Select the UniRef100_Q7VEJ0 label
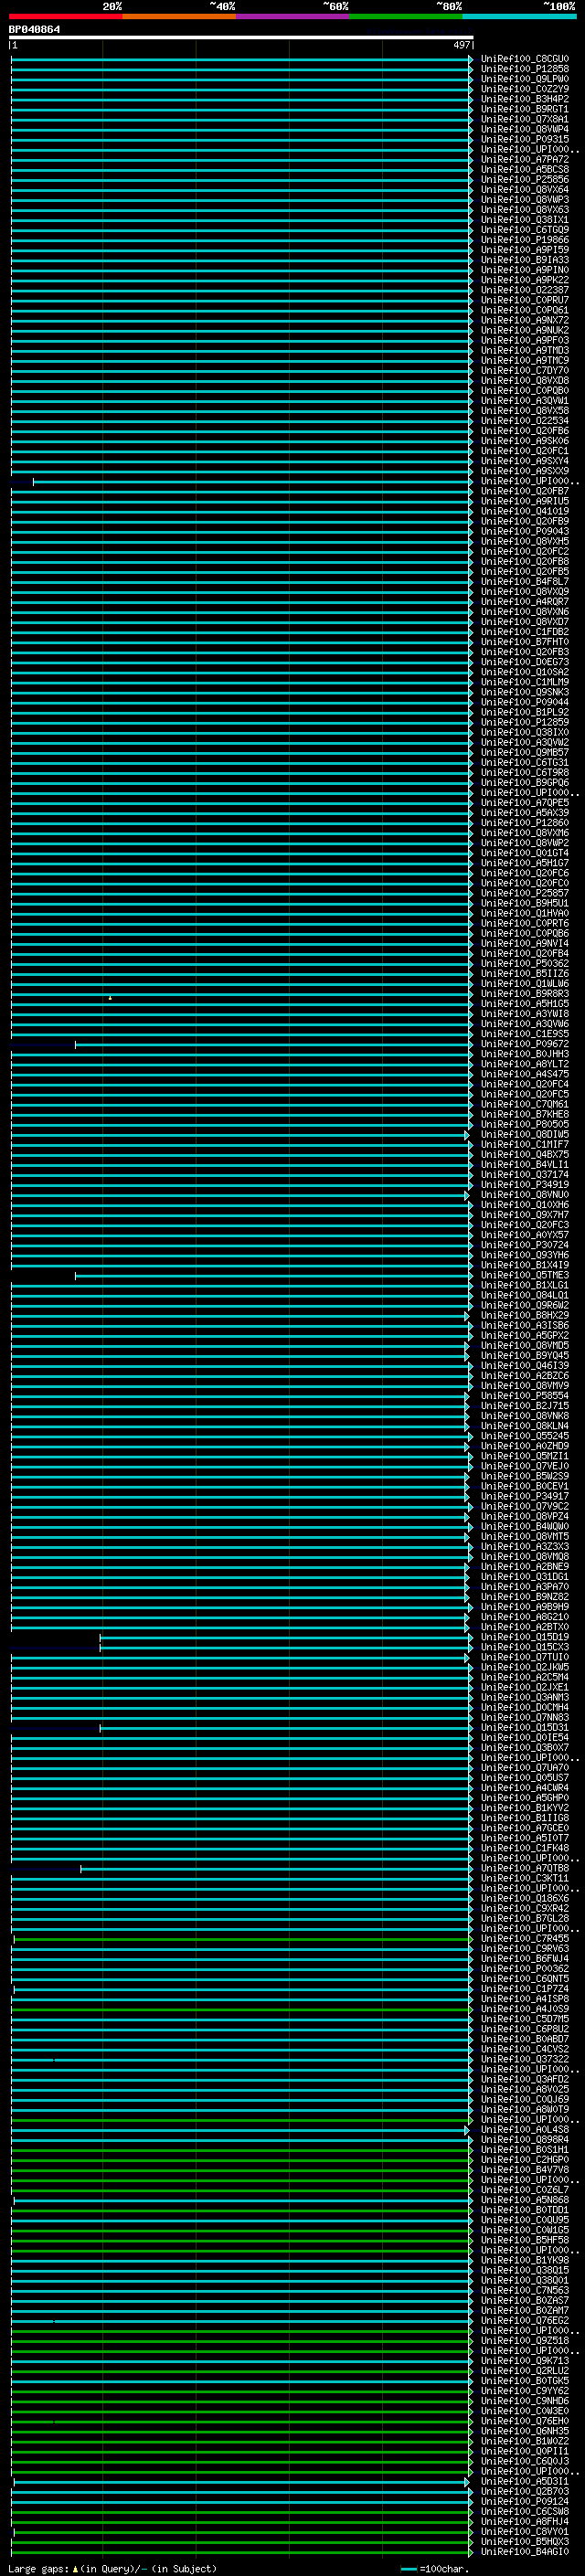 524,1466
